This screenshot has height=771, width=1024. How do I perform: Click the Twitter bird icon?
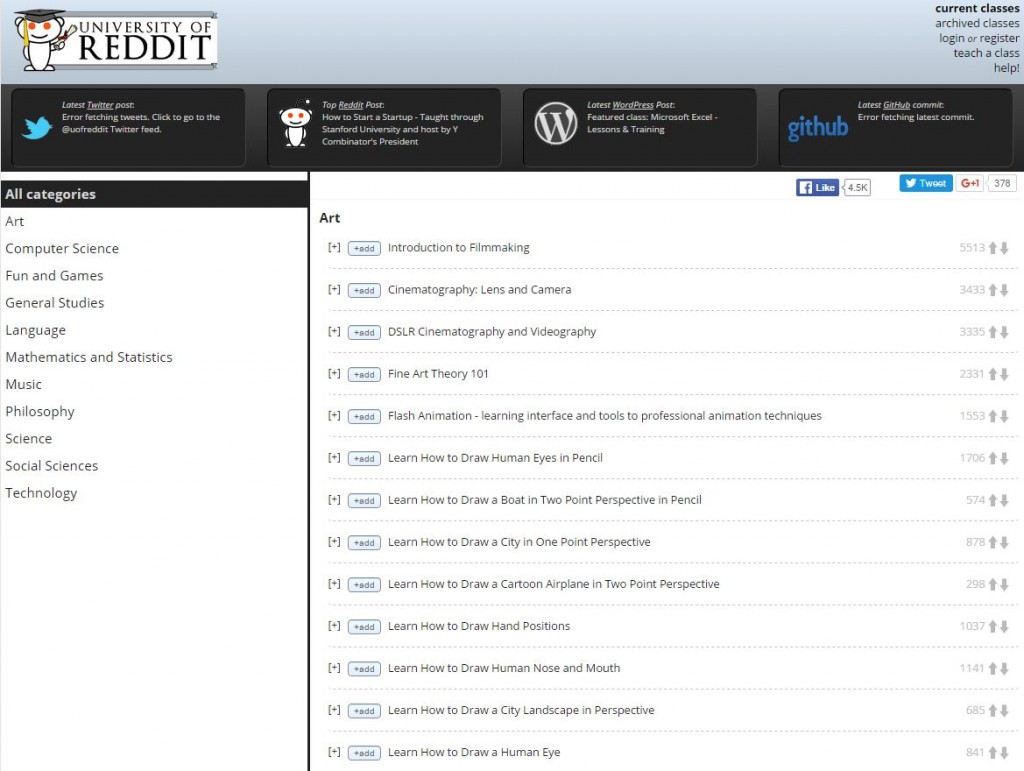click(37, 127)
